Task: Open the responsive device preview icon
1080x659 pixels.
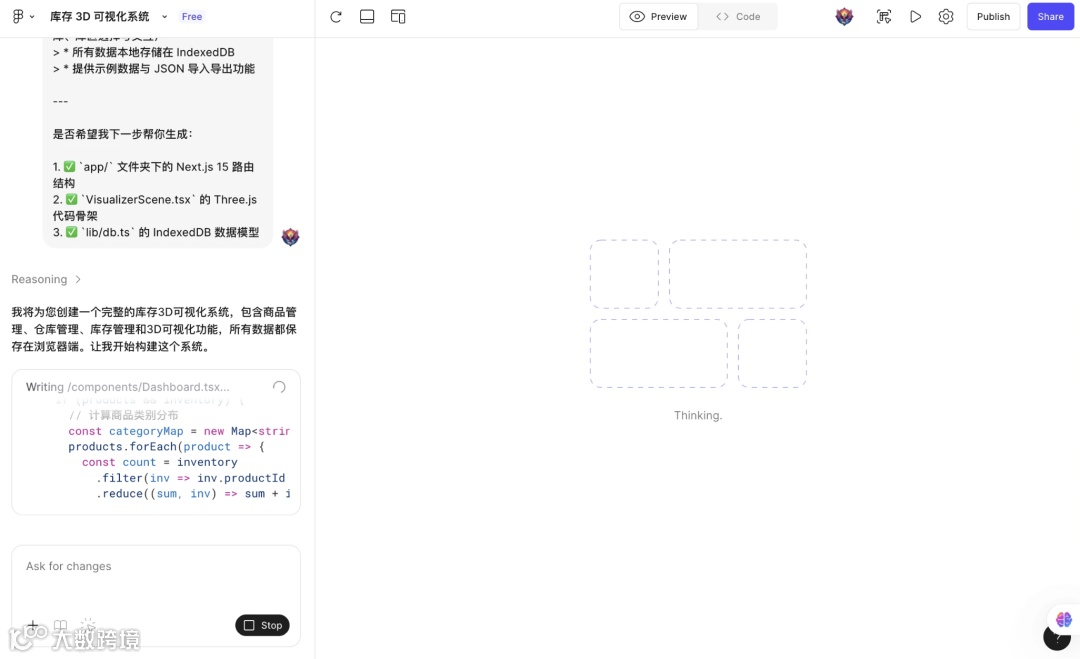Action: coord(398,17)
